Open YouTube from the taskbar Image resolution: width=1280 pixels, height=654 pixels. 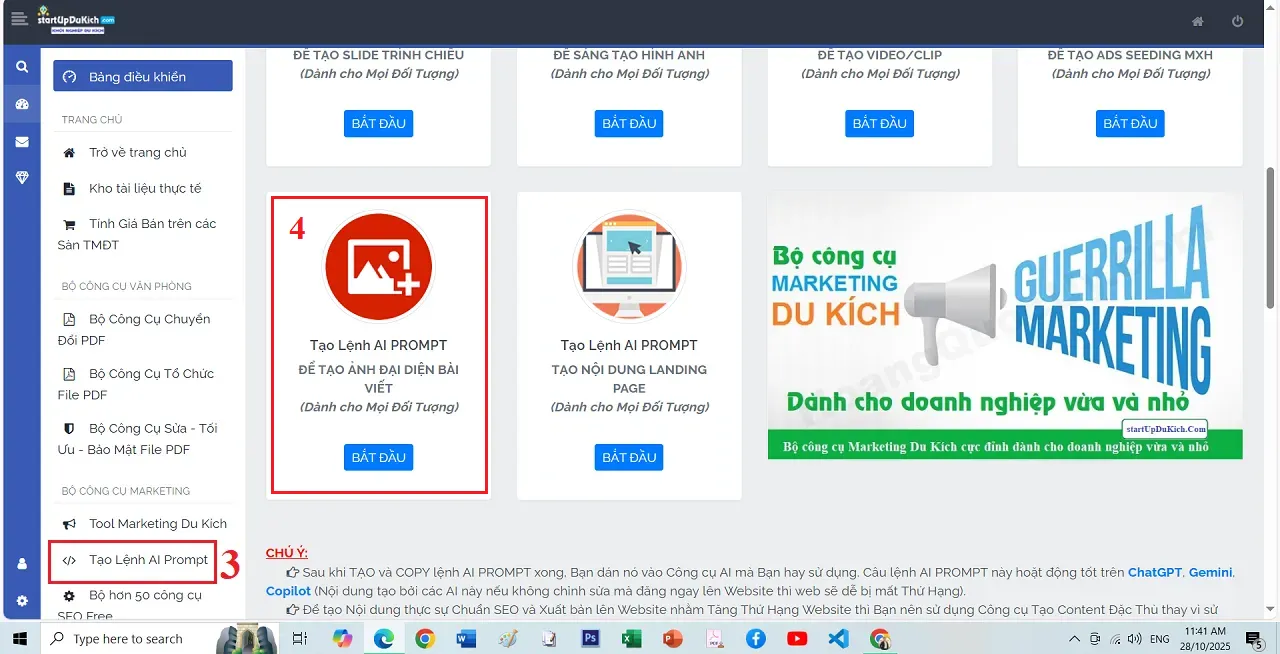(x=797, y=638)
